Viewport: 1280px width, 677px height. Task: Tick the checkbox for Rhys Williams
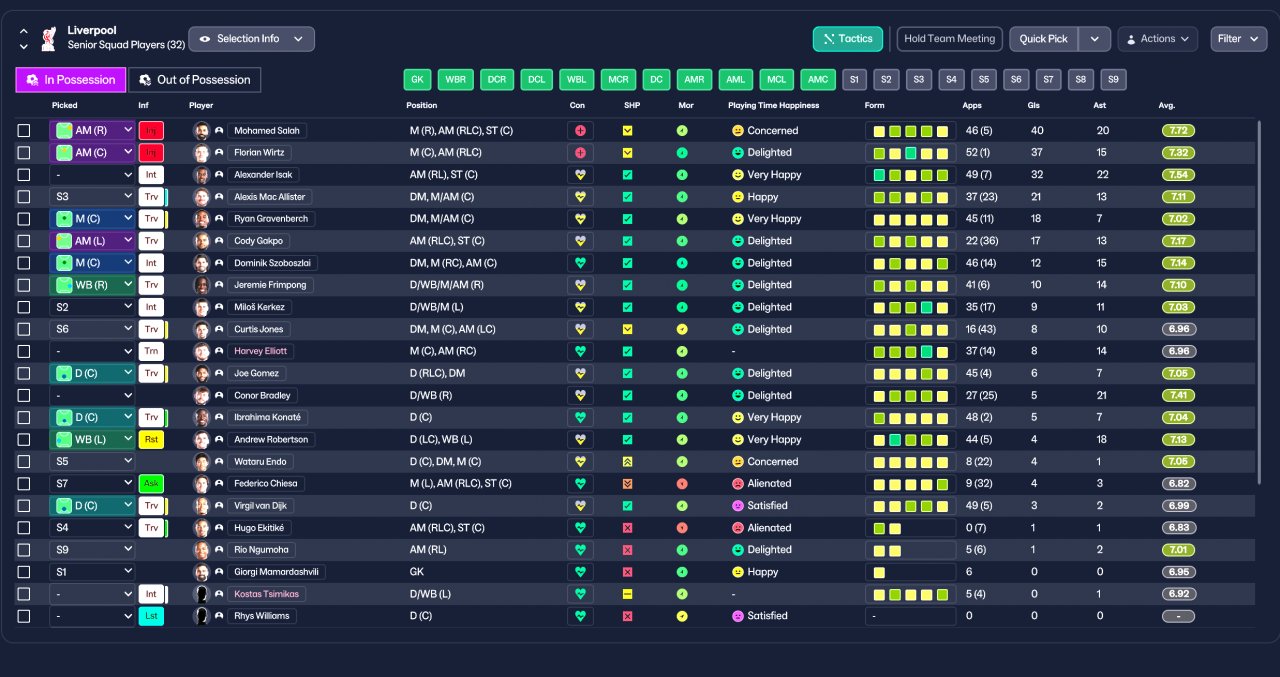point(24,615)
